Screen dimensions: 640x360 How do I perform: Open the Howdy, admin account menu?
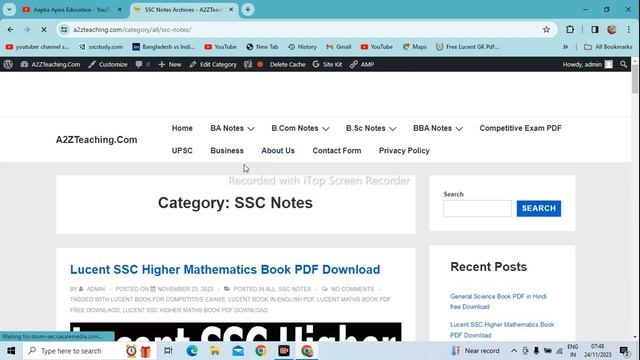click(587, 64)
